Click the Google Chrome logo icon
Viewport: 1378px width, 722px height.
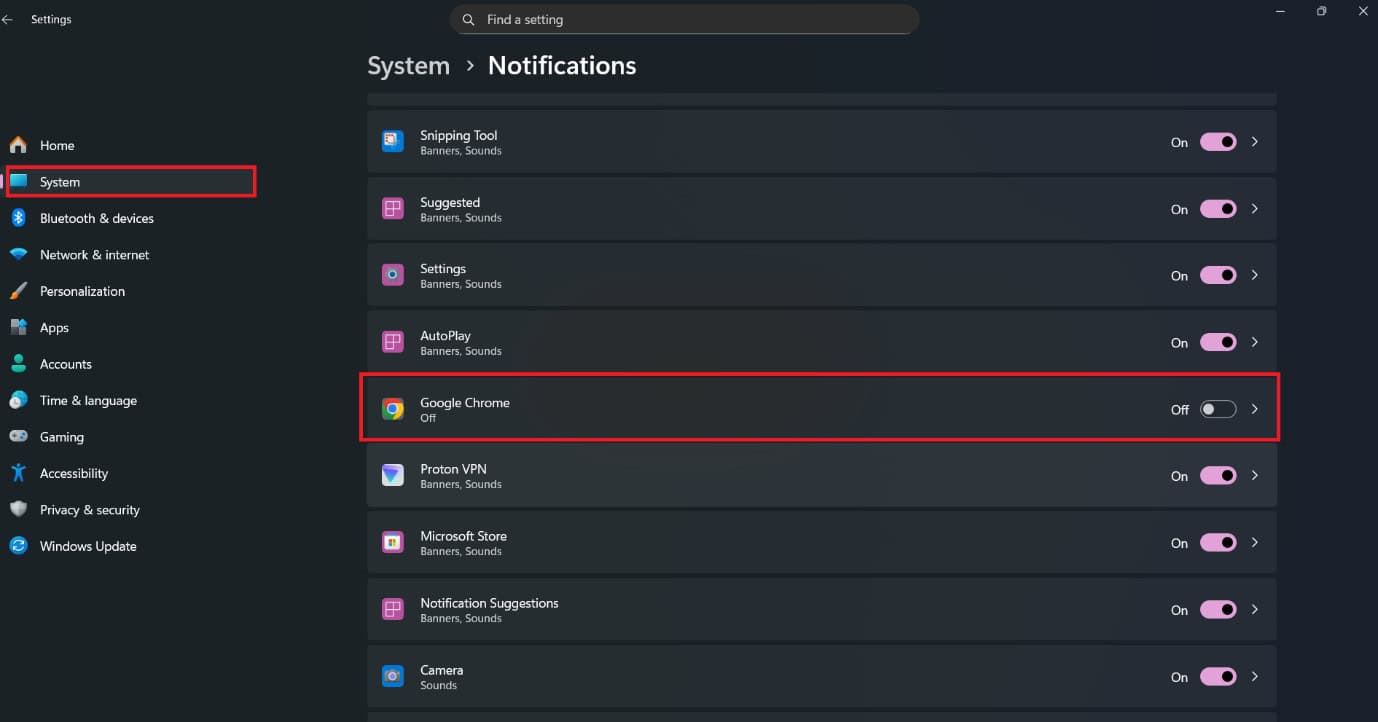pyautogui.click(x=393, y=409)
